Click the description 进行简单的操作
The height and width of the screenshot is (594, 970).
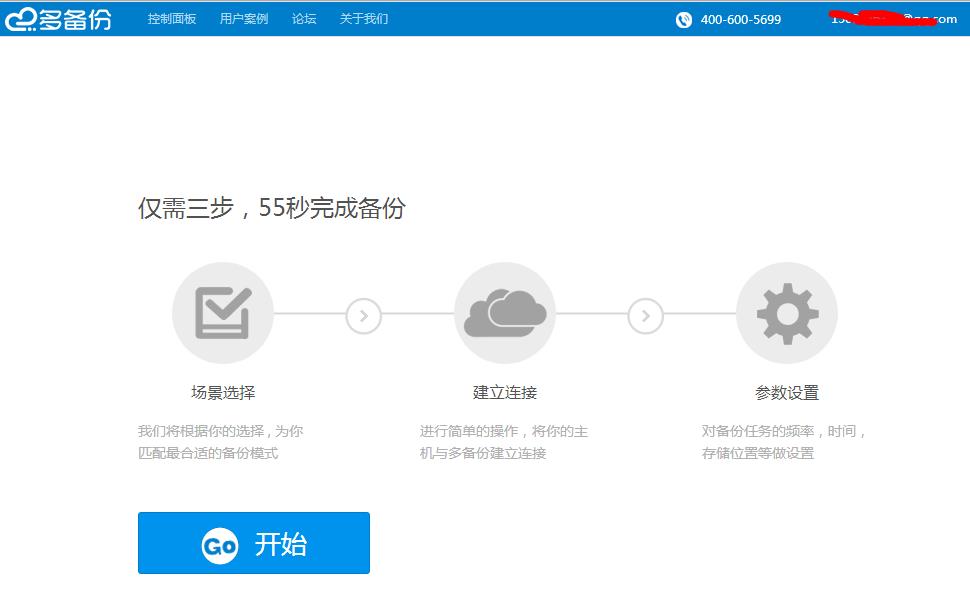[x=504, y=442]
